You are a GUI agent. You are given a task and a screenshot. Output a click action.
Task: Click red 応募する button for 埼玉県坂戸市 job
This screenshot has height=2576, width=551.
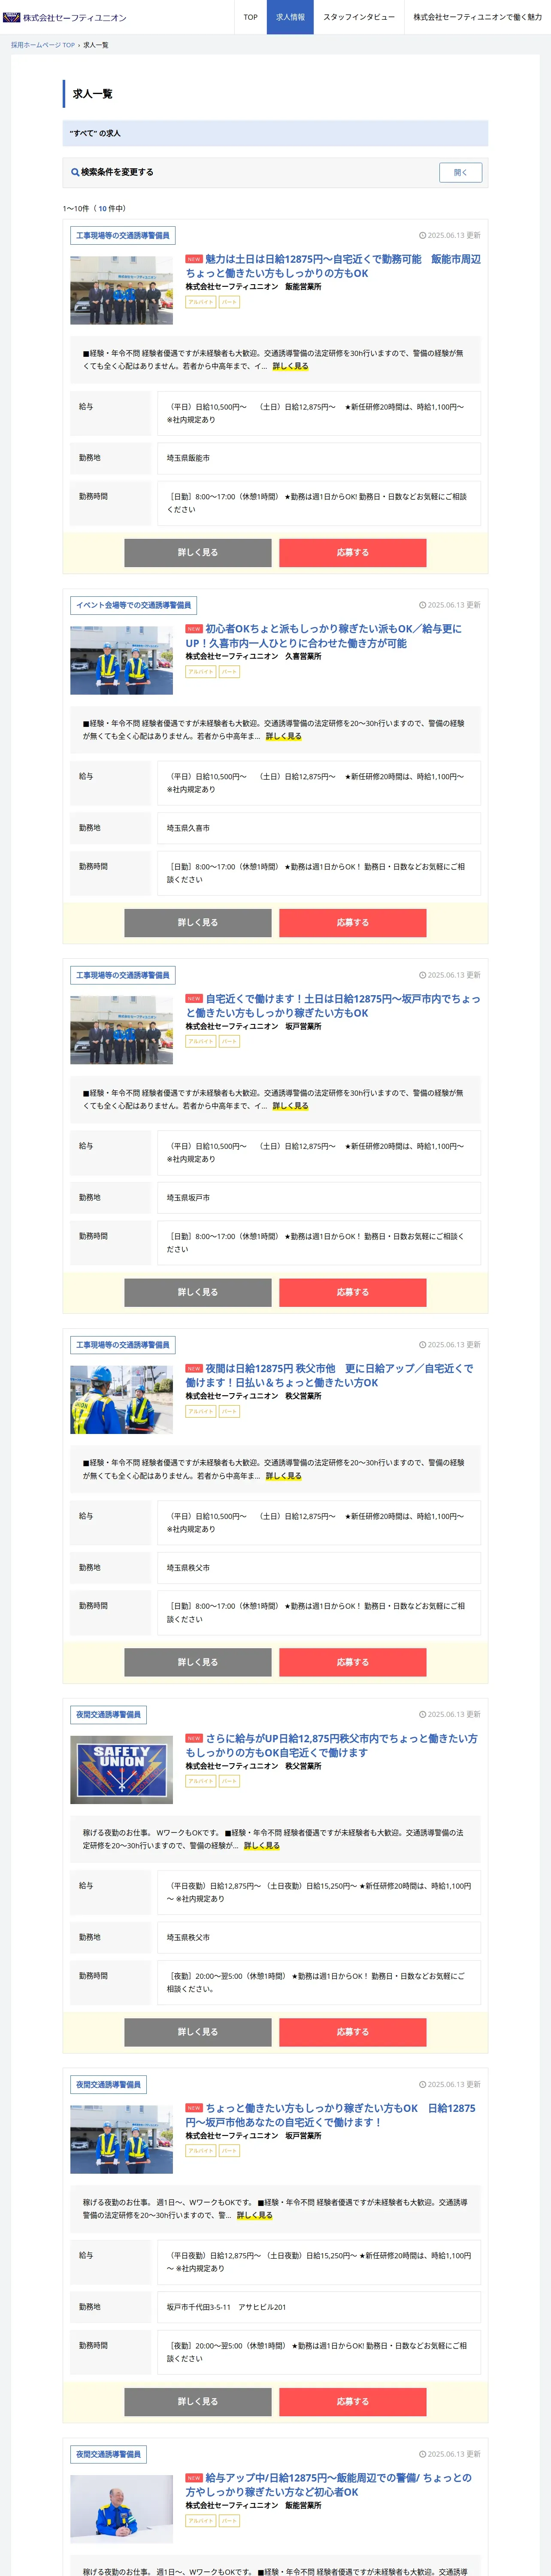[x=353, y=1292]
